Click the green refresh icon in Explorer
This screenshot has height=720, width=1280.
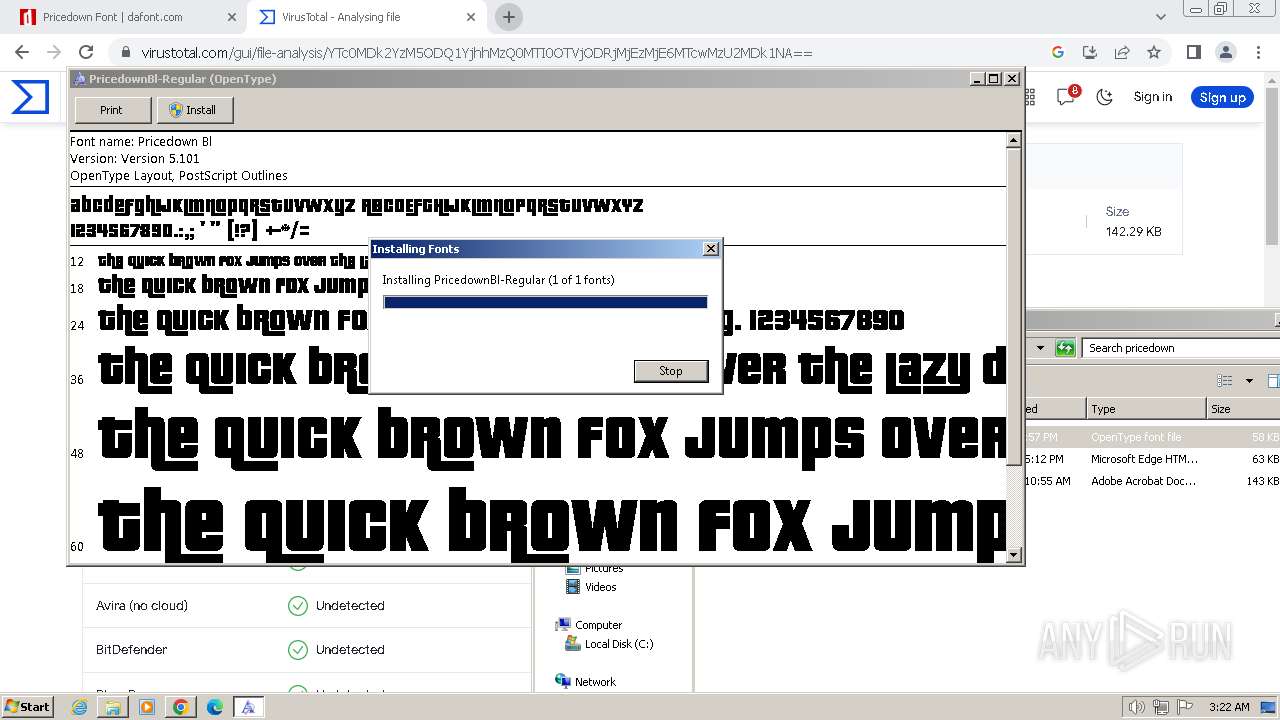[1065, 348]
